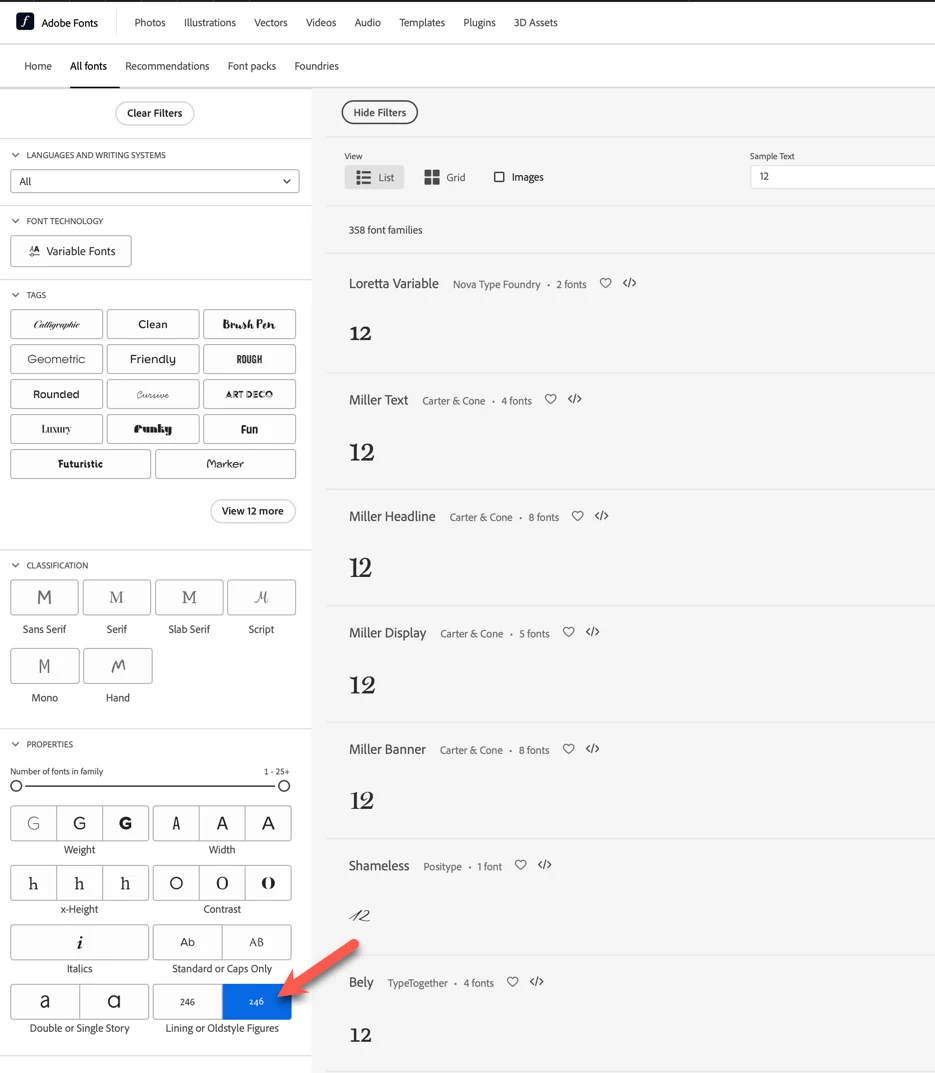Click View 12 more tags
This screenshot has height=1073, width=935.
click(x=253, y=511)
